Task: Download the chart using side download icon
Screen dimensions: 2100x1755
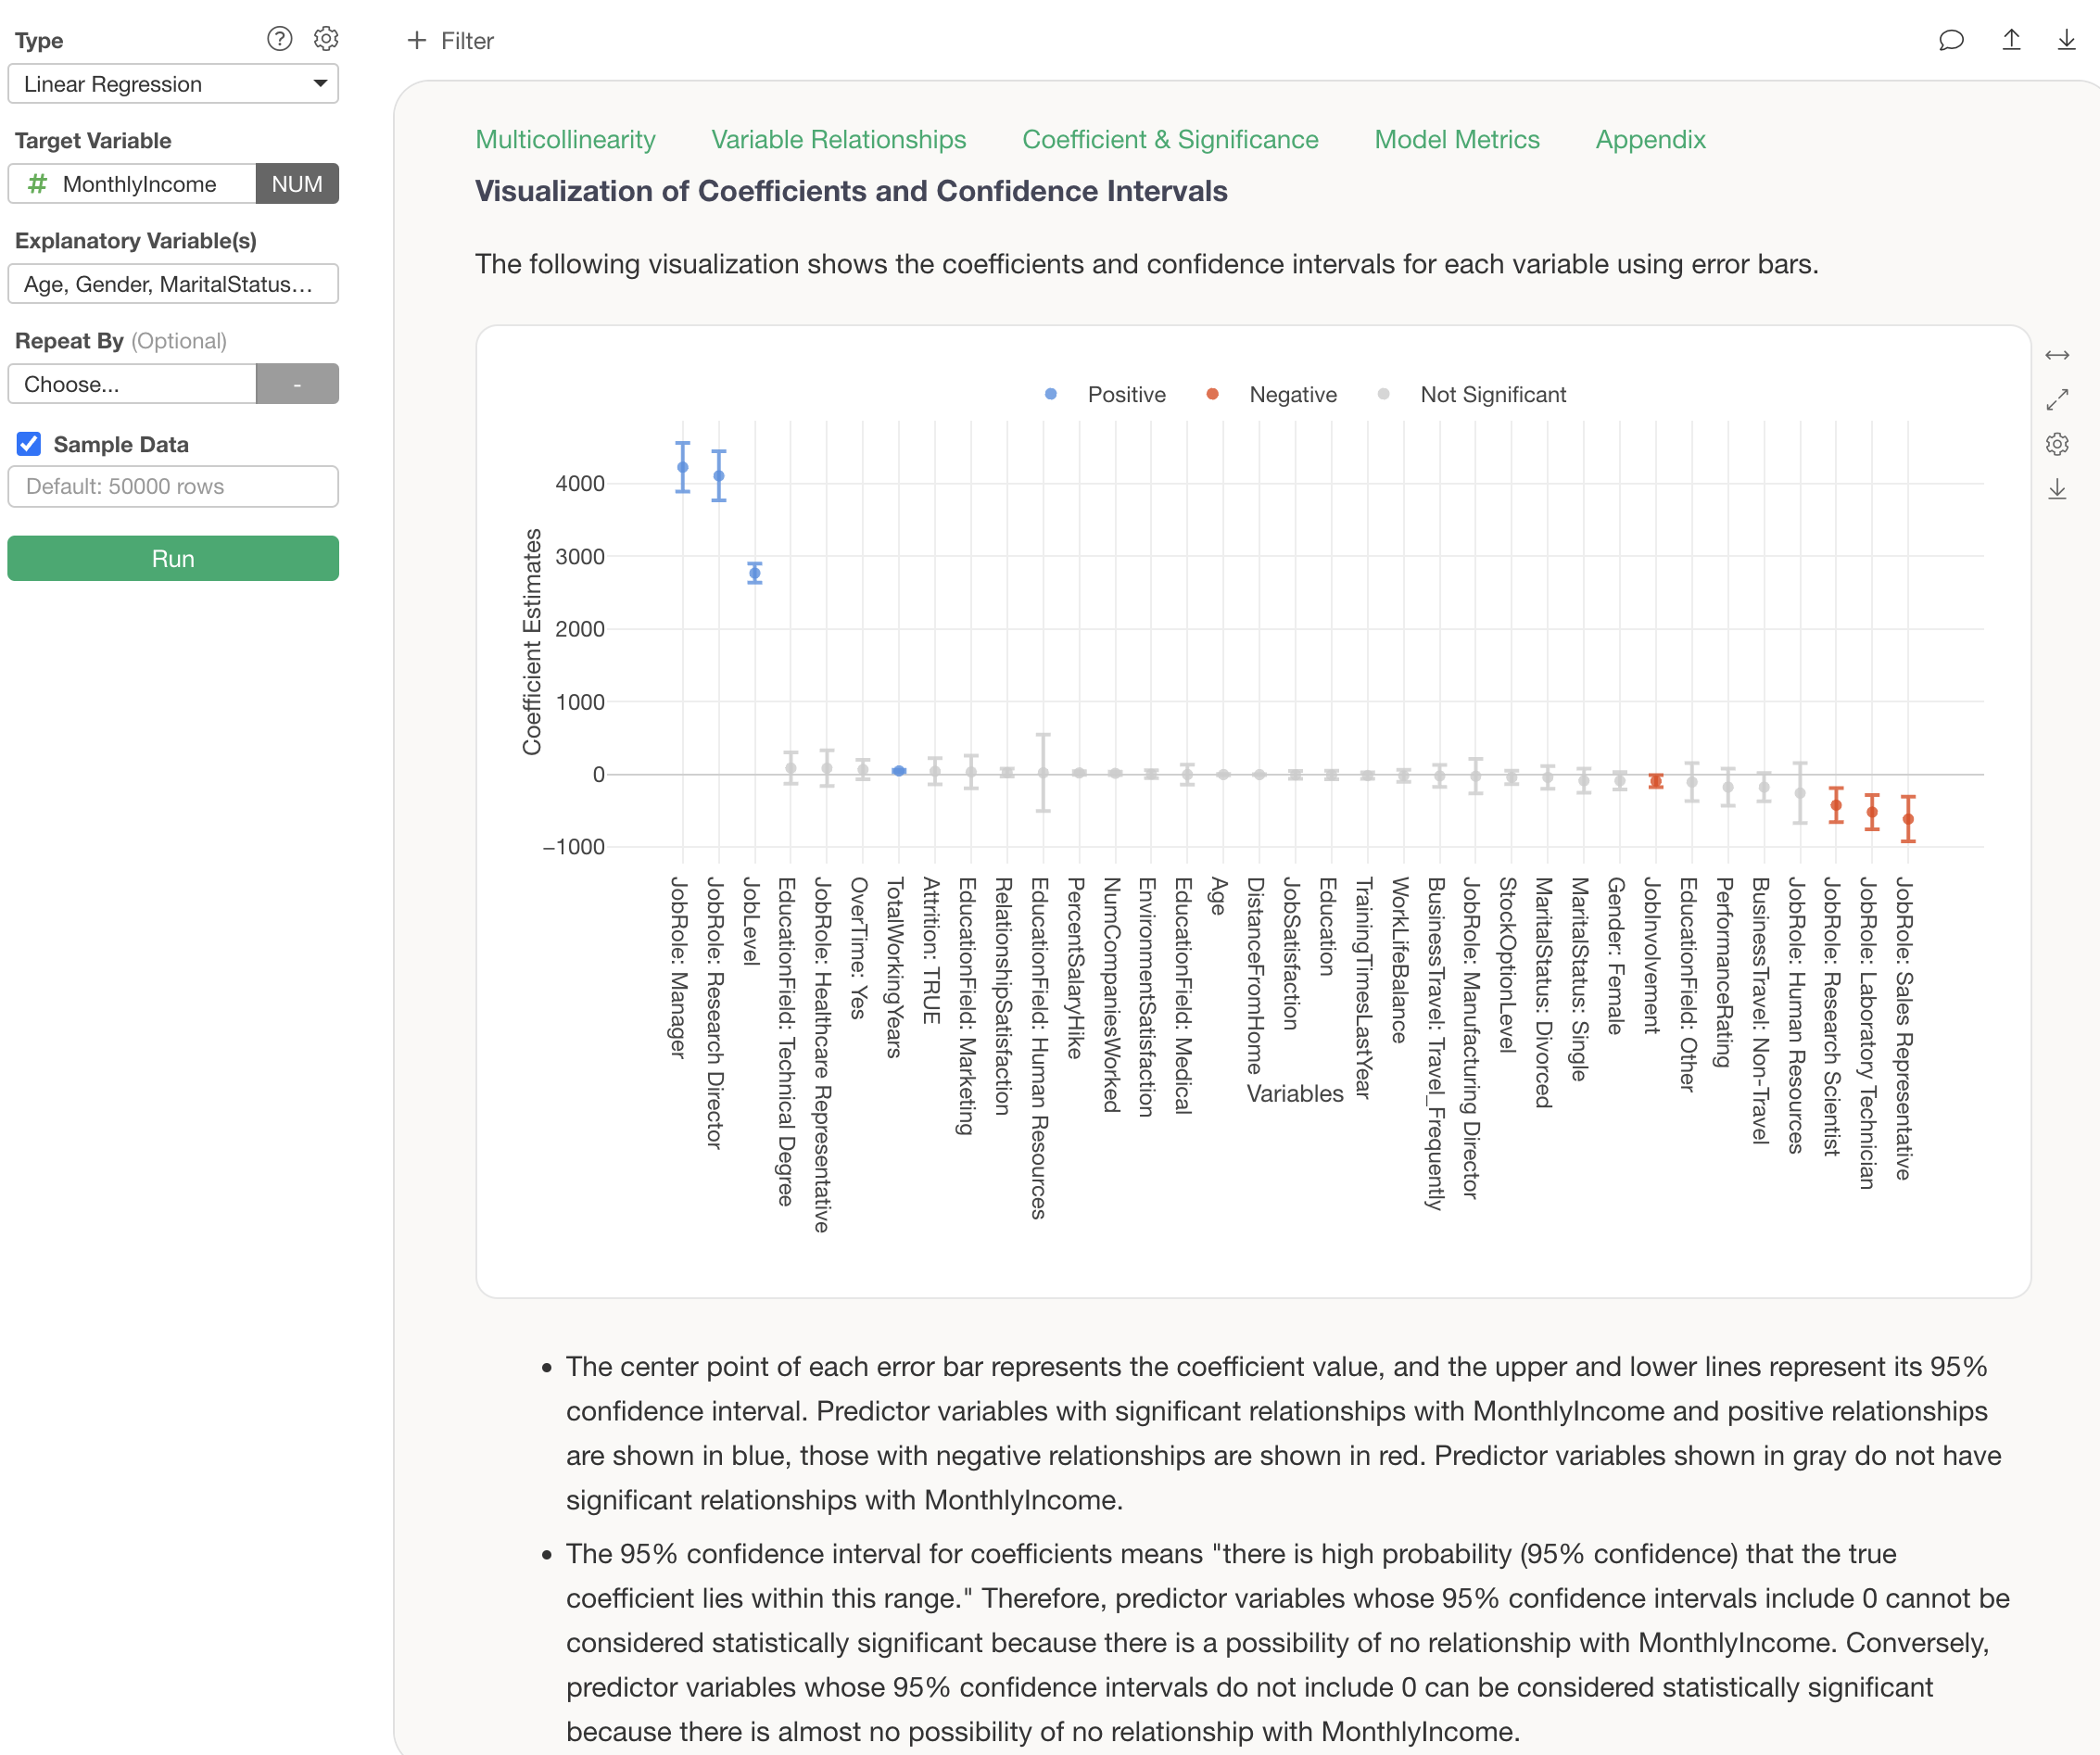Action: [x=2057, y=489]
